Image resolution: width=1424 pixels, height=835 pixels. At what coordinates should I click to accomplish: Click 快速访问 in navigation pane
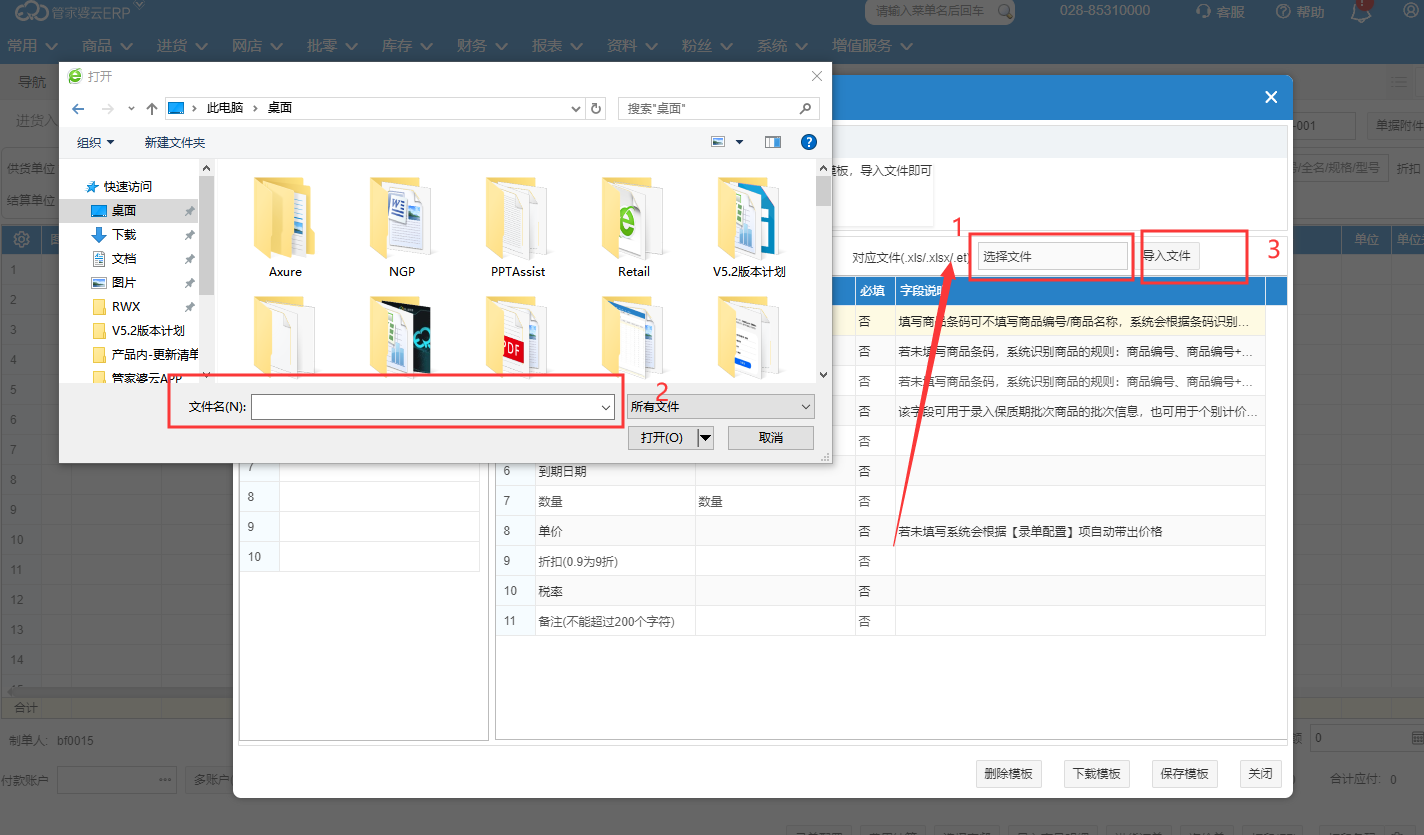coord(128,187)
